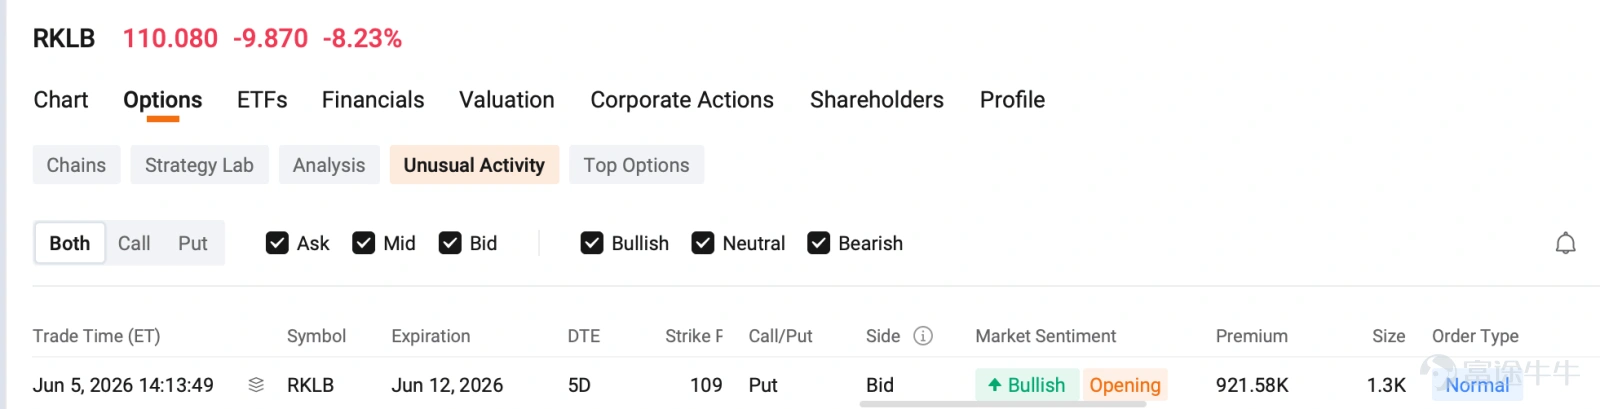Viewport: 1600px width, 409px height.
Task: Toggle the Neutral sentiment checkbox
Action: pyautogui.click(x=703, y=243)
